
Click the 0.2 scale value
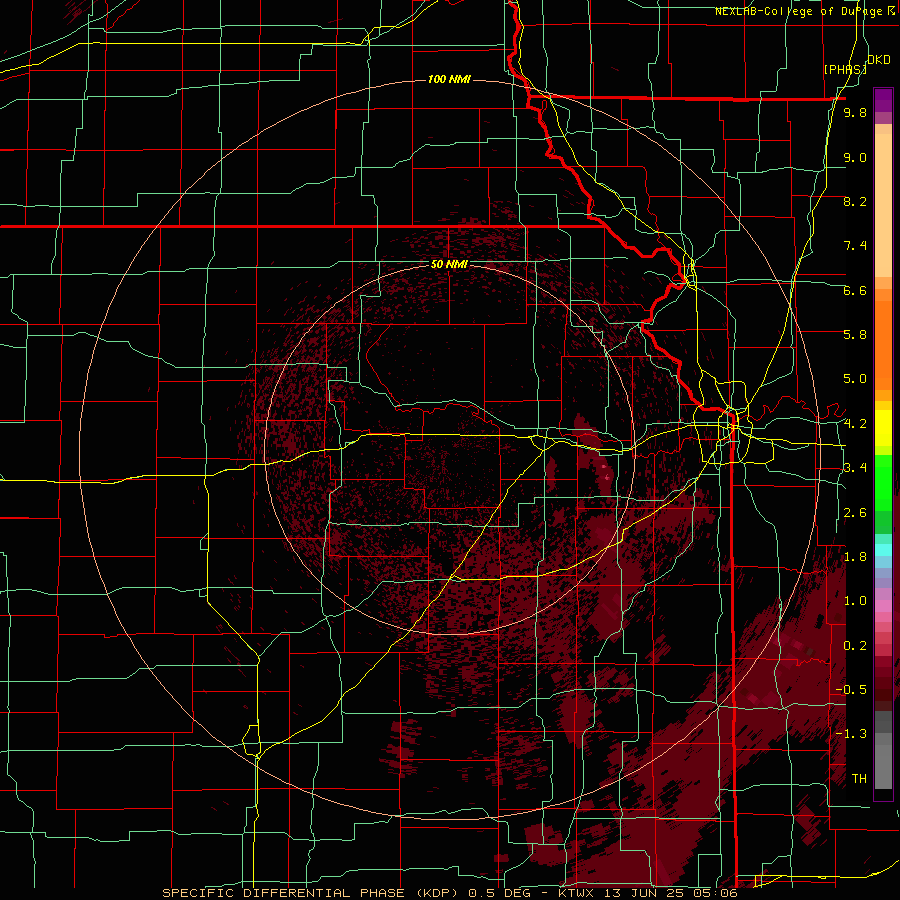pos(855,646)
